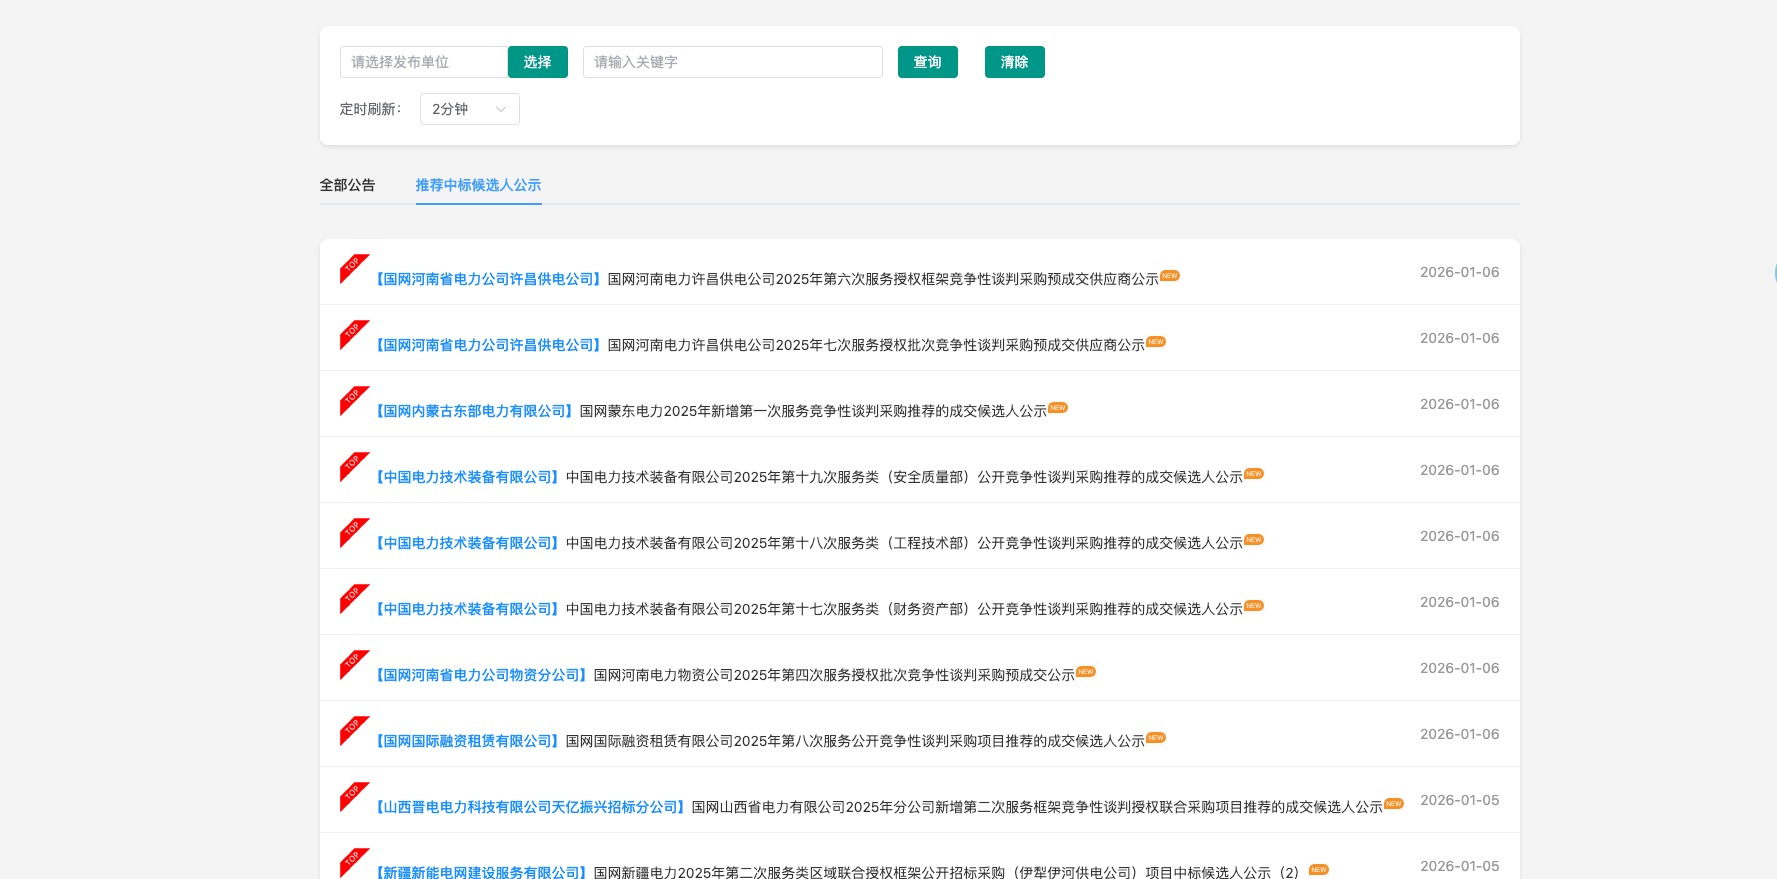Click TOP ribbon icon on 国网国际融资租赁 row

(353, 729)
